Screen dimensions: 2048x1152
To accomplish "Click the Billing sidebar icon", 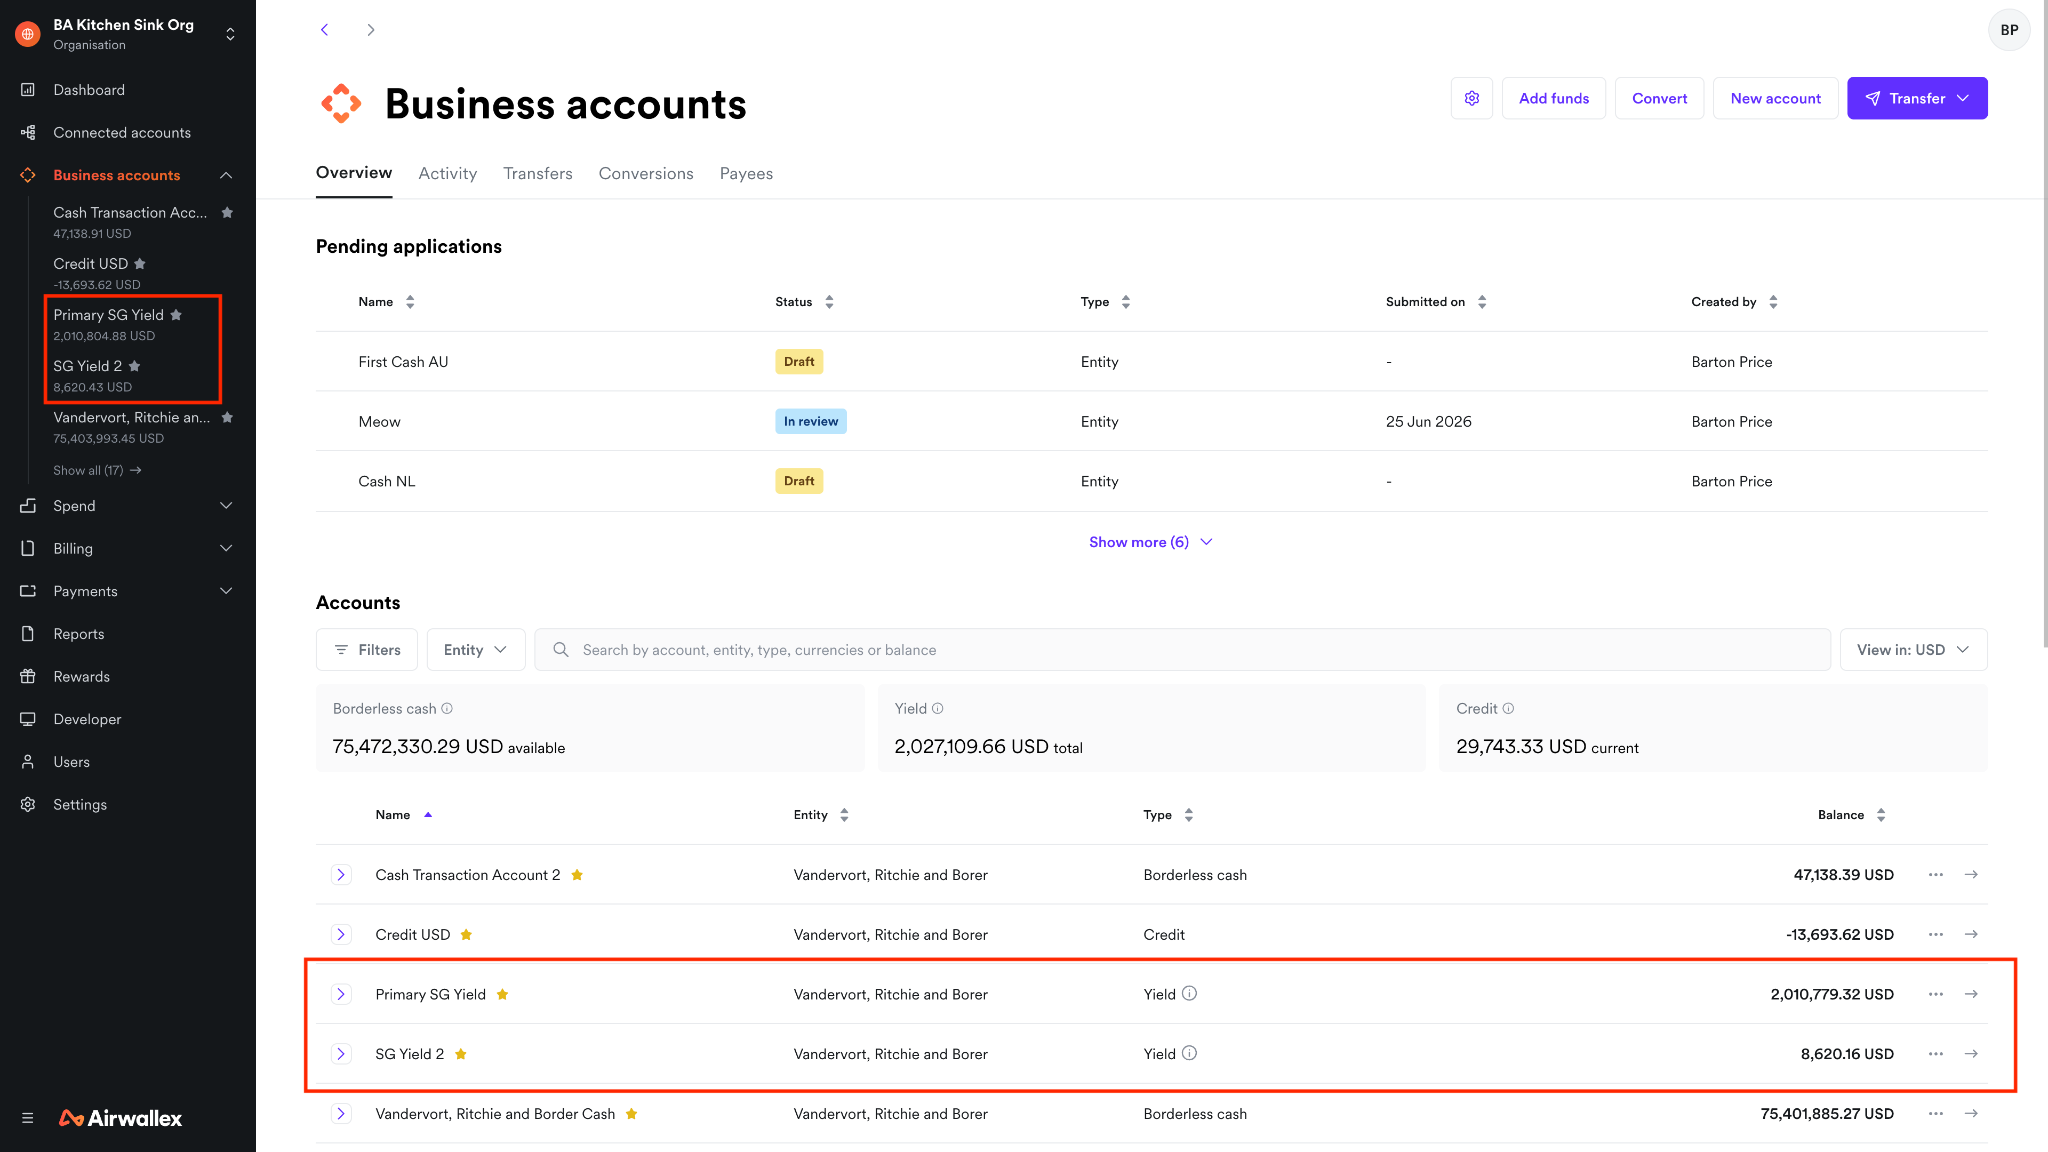I will coord(28,549).
